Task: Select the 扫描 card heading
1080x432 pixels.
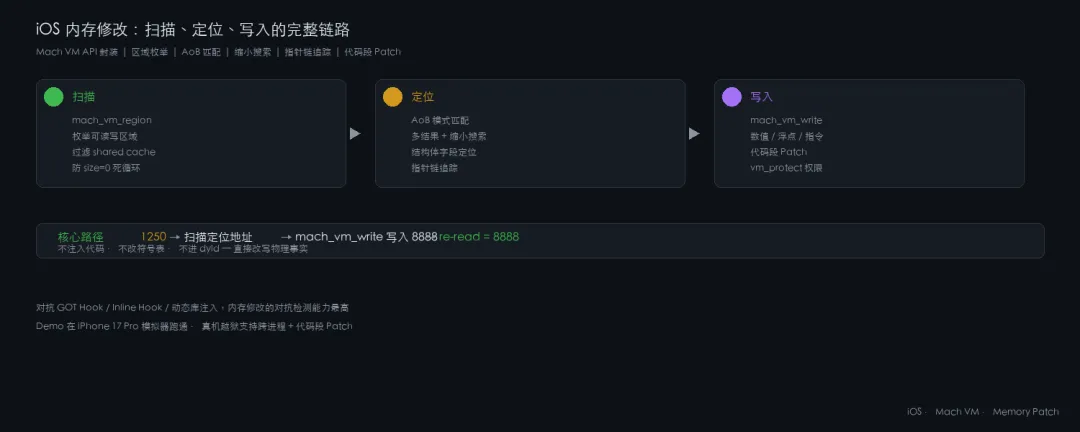Action: click(83, 97)
